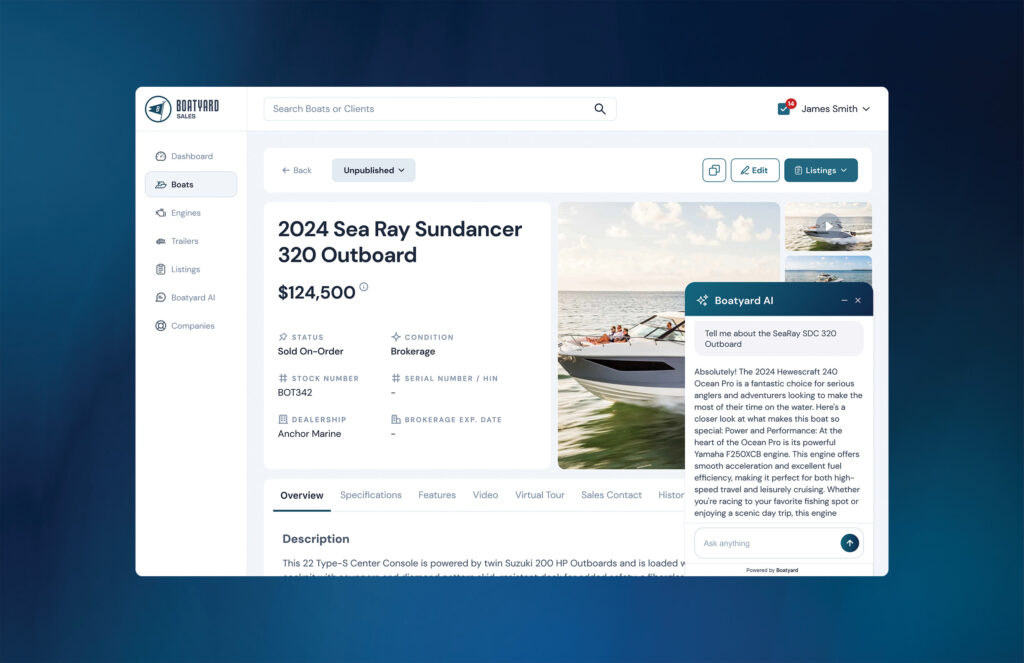Open Dashboard in the sidebar
Image resolution: width=1024 pixels, height=663 pixels.
[191, 156]
